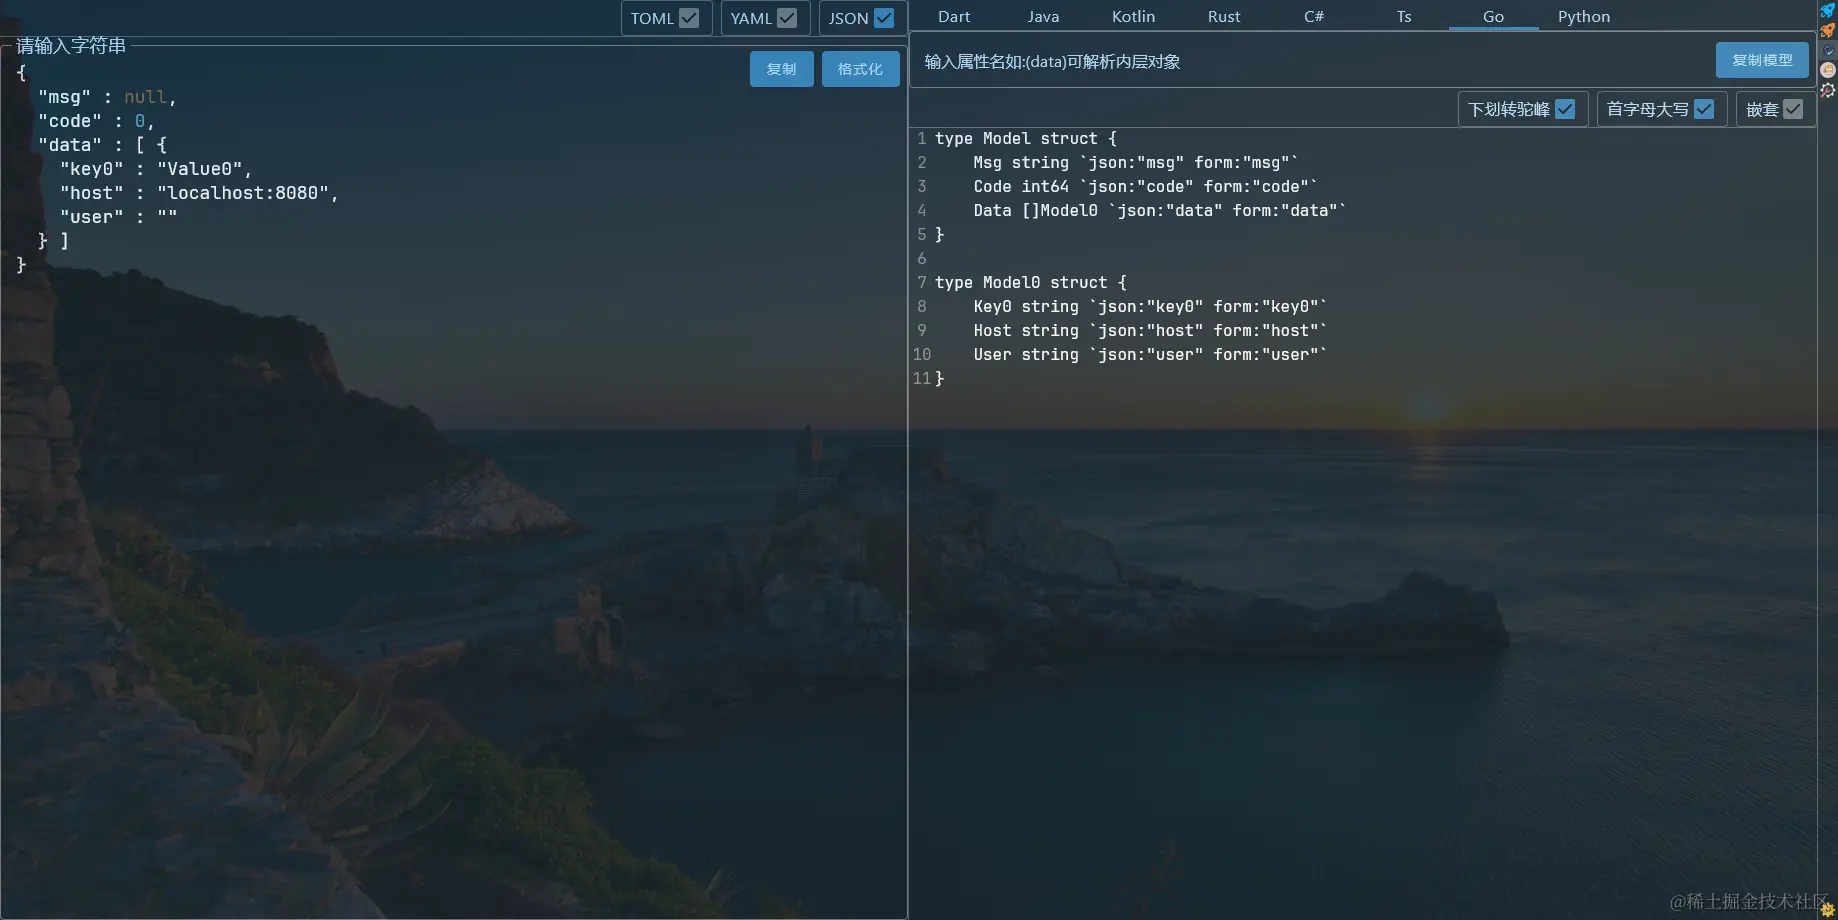The height and width of the screenshot is (920, 1838).
Task: Click the 复制 copy button
Action: (781, 69)
